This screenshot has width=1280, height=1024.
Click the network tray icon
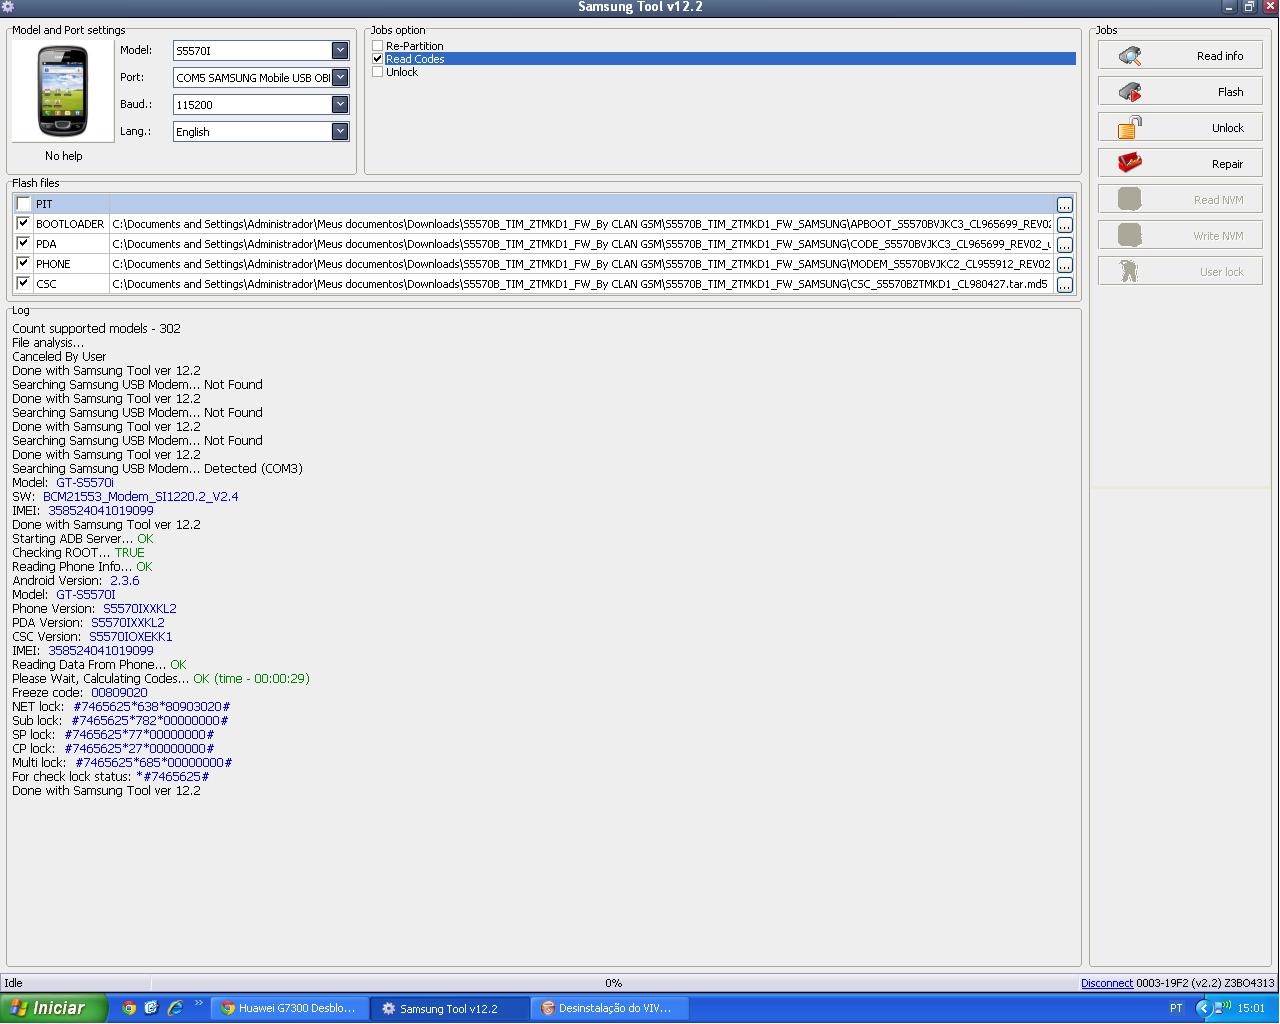click(1222, 1008)
